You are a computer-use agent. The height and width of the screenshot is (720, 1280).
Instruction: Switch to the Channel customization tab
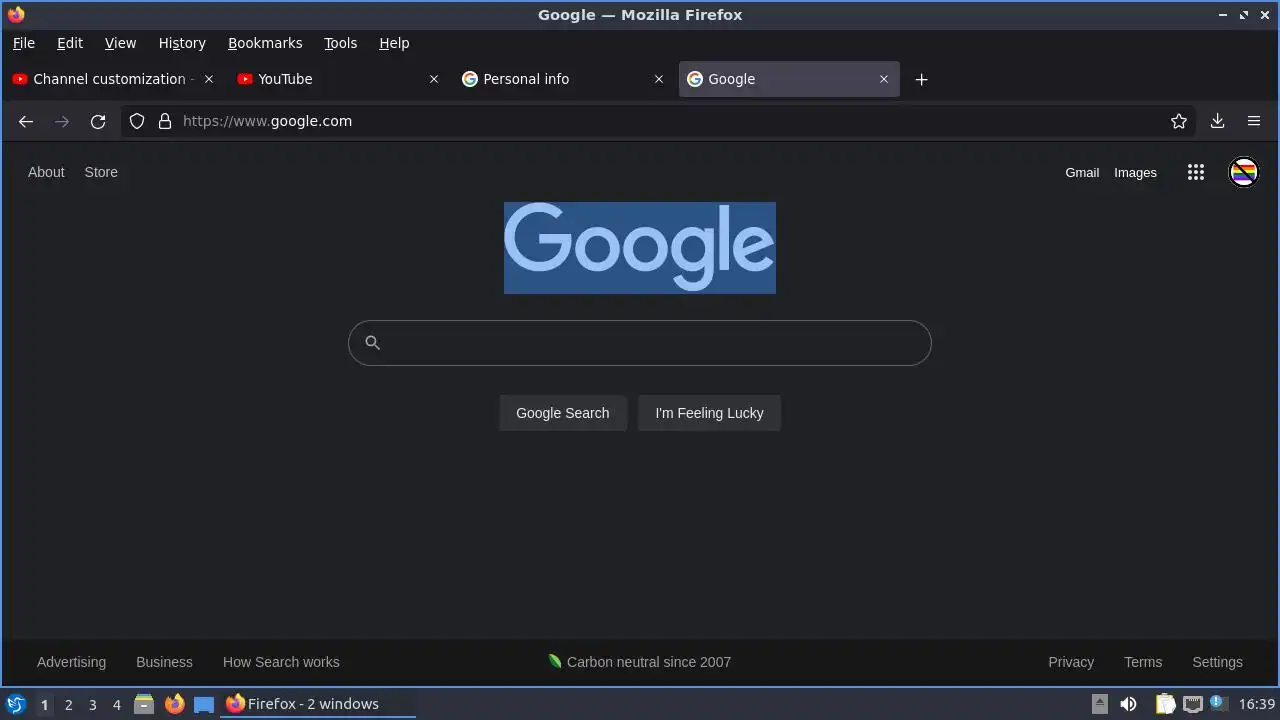click(x=113, y=79)
